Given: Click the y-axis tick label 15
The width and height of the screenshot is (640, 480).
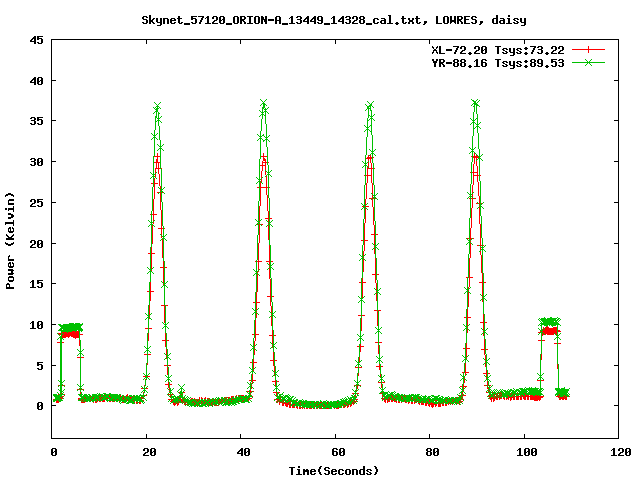Looking at the screenshot, I should coord(36,284).
